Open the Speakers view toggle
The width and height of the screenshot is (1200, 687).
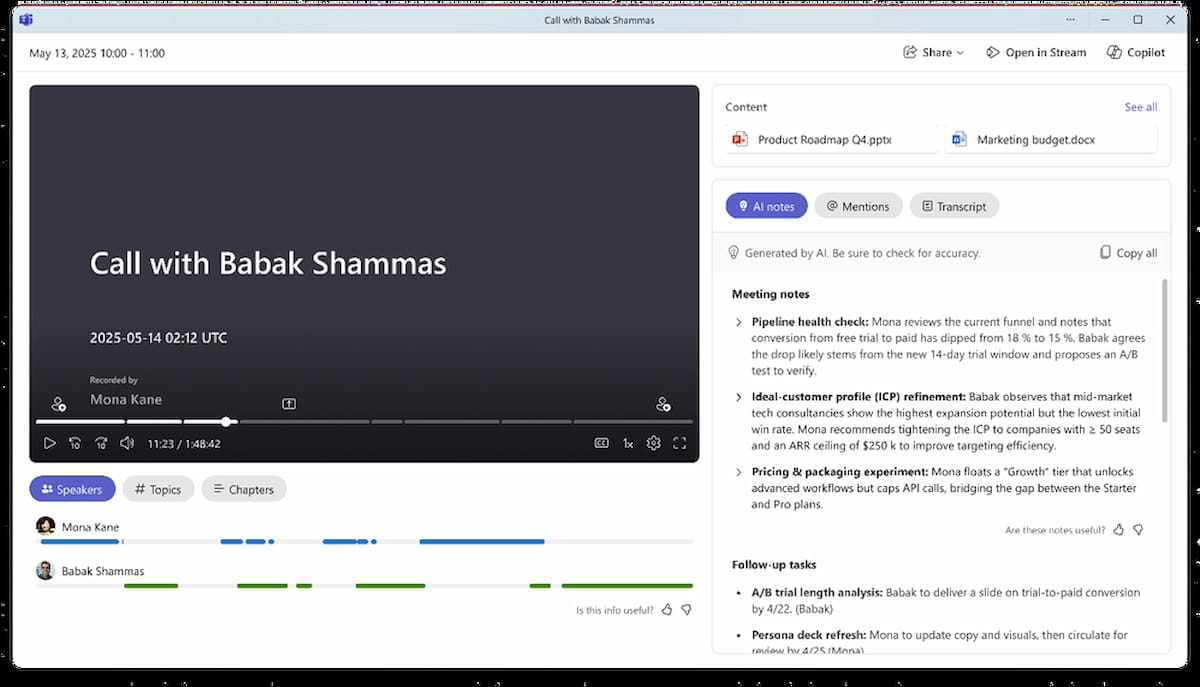tap(72, 489)
